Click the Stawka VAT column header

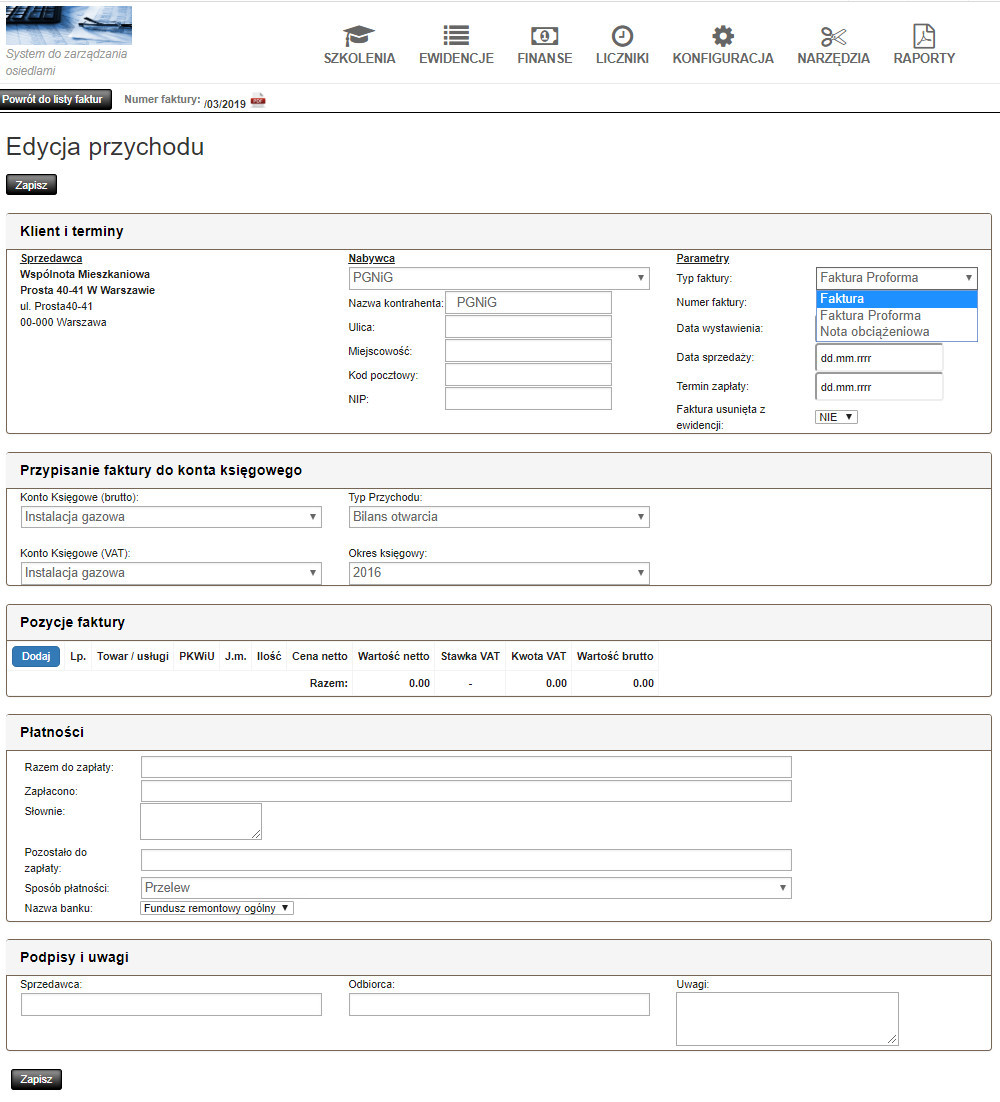click(470, 656)
